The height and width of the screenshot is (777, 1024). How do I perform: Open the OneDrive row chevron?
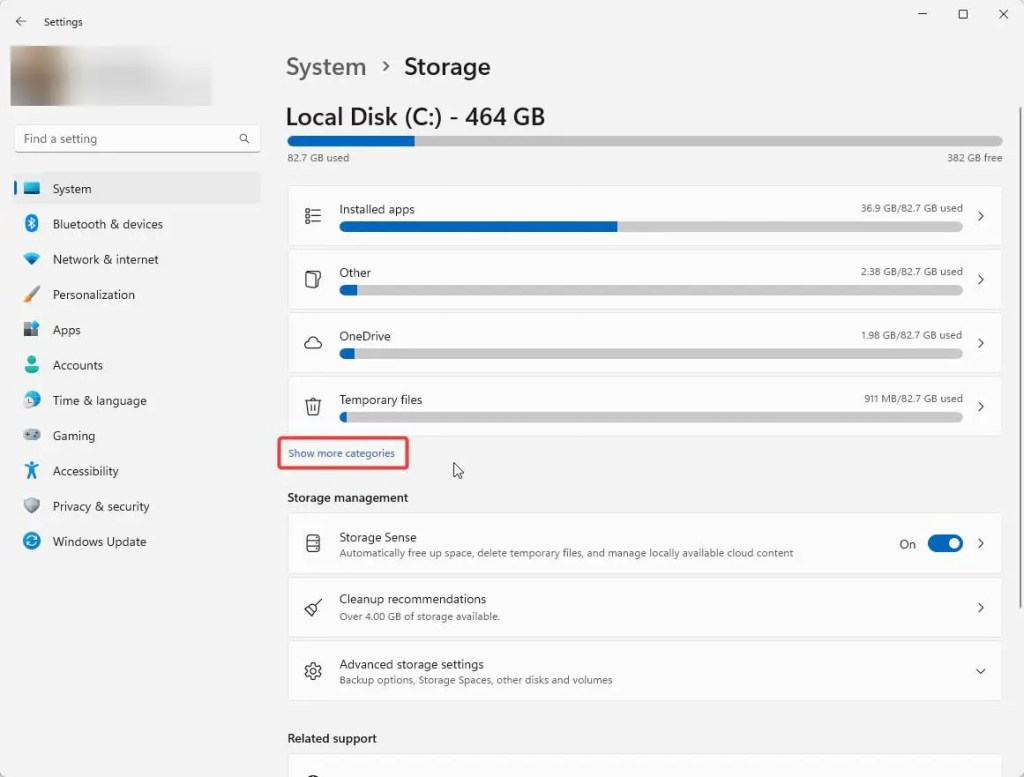(x=980, y=343)
